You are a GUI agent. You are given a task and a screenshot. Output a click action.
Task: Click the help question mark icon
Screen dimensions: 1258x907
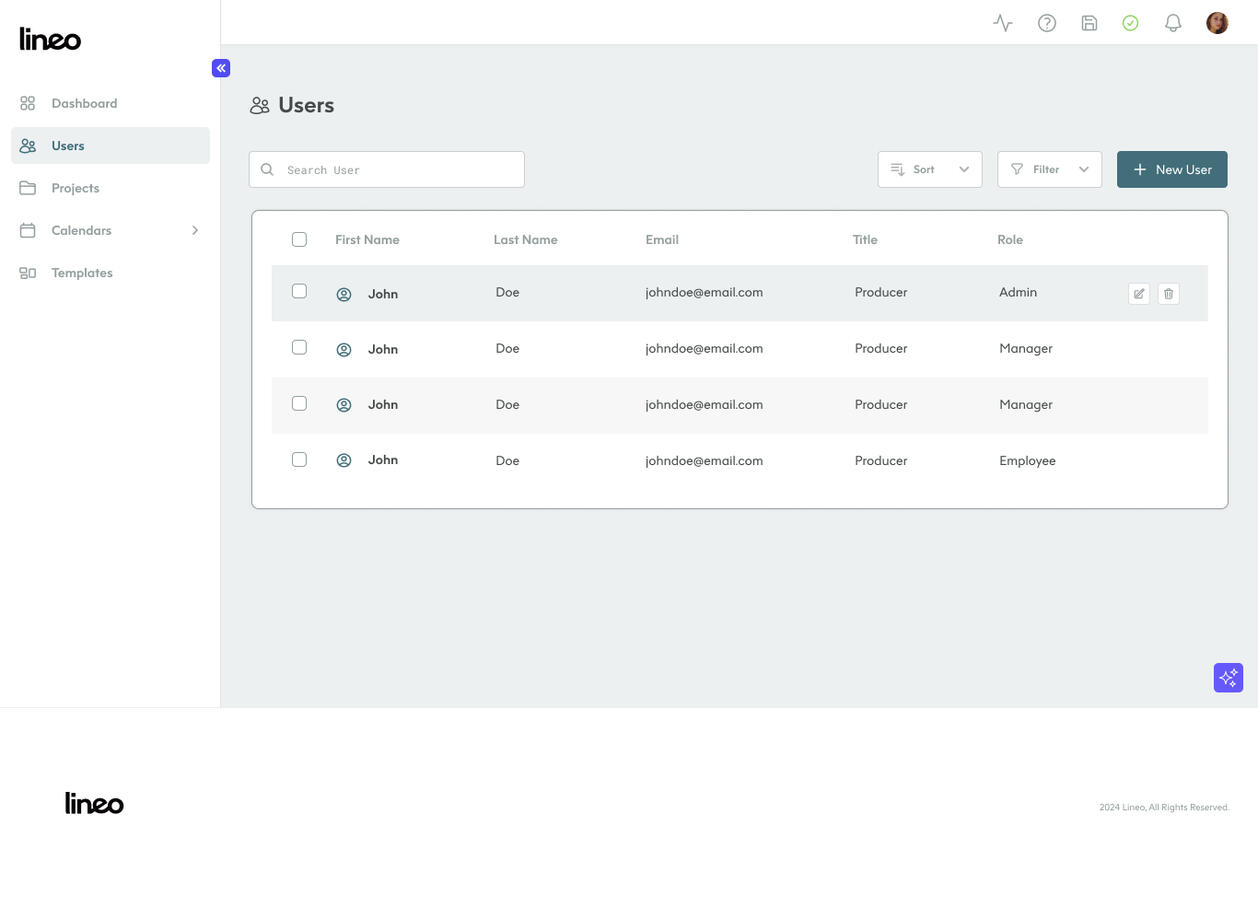tap(1047, 23)
